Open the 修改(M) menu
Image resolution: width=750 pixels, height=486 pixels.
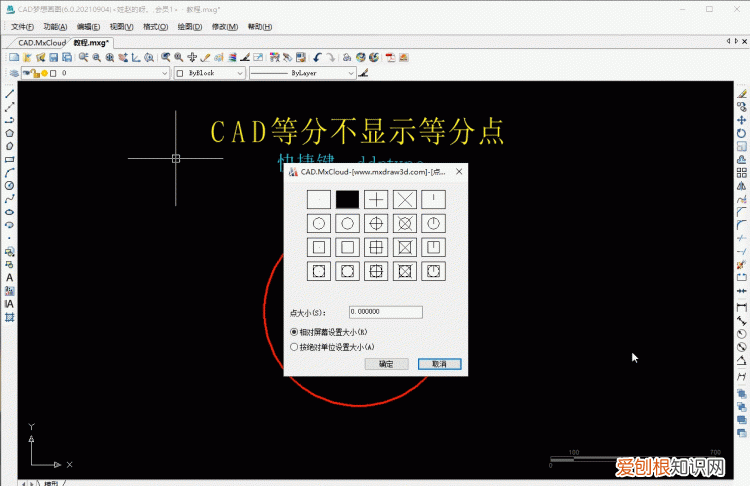(x=225, y=27)
